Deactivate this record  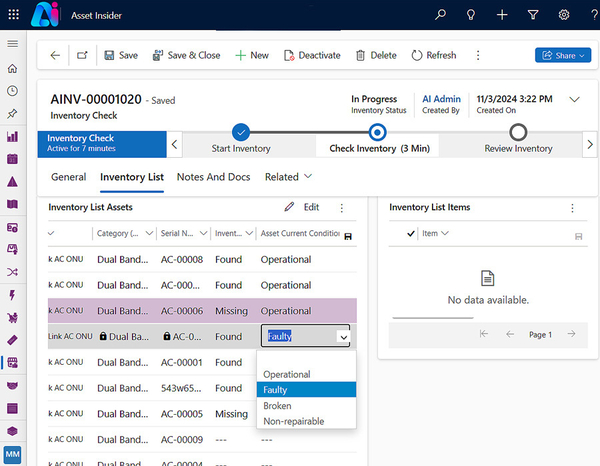click(312, 55)
